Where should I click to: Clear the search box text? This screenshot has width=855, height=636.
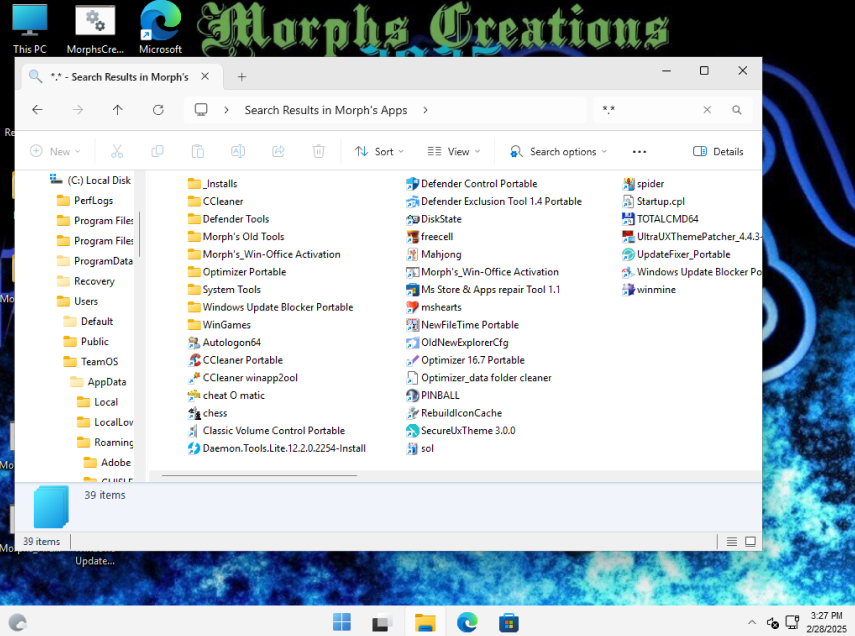point(707,110)
